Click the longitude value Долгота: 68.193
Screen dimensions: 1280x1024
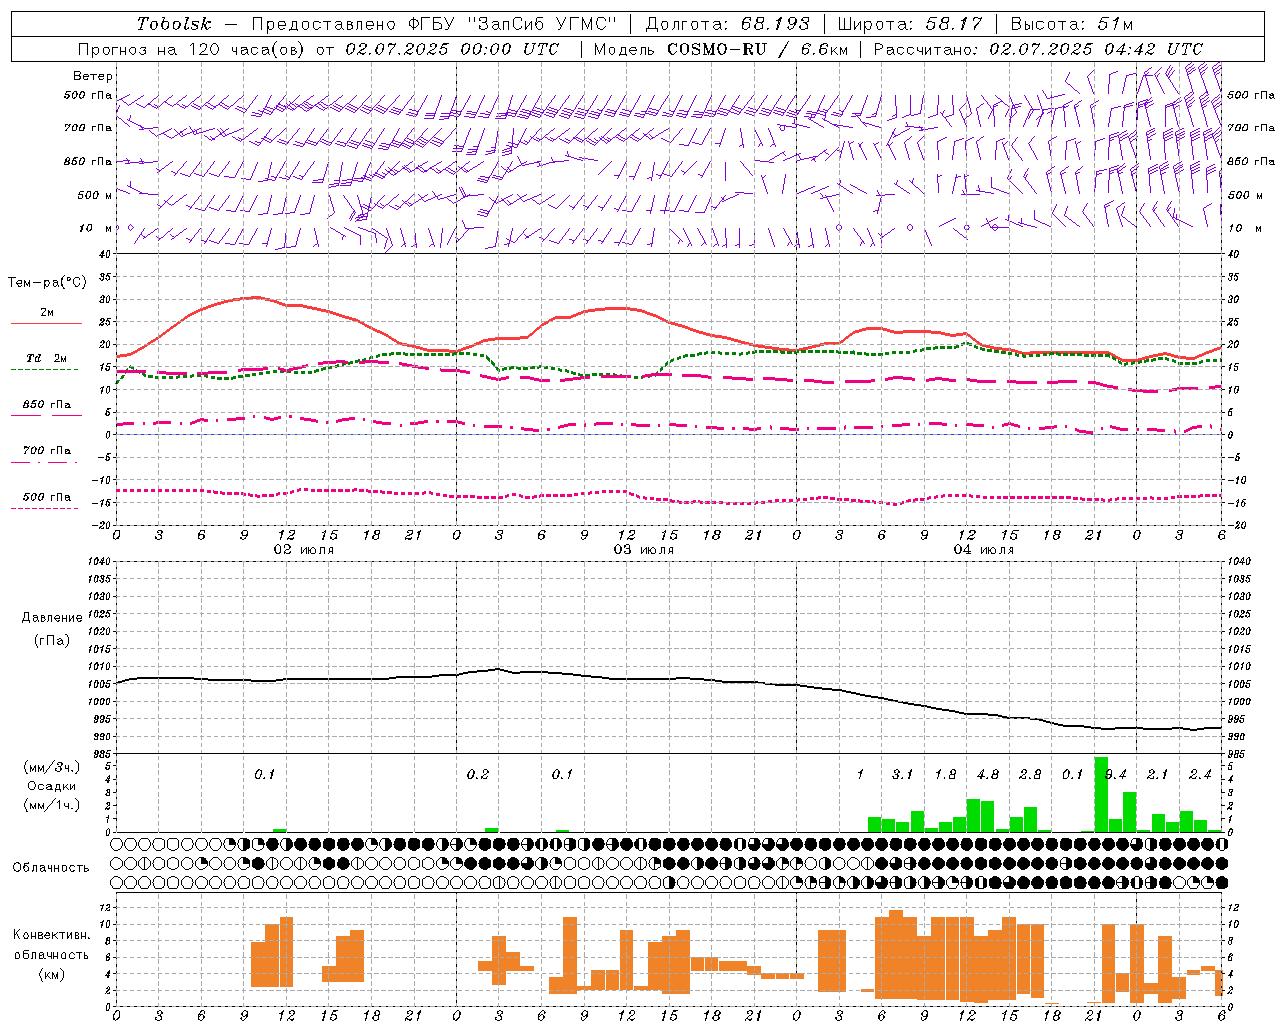tap(728, 24)
